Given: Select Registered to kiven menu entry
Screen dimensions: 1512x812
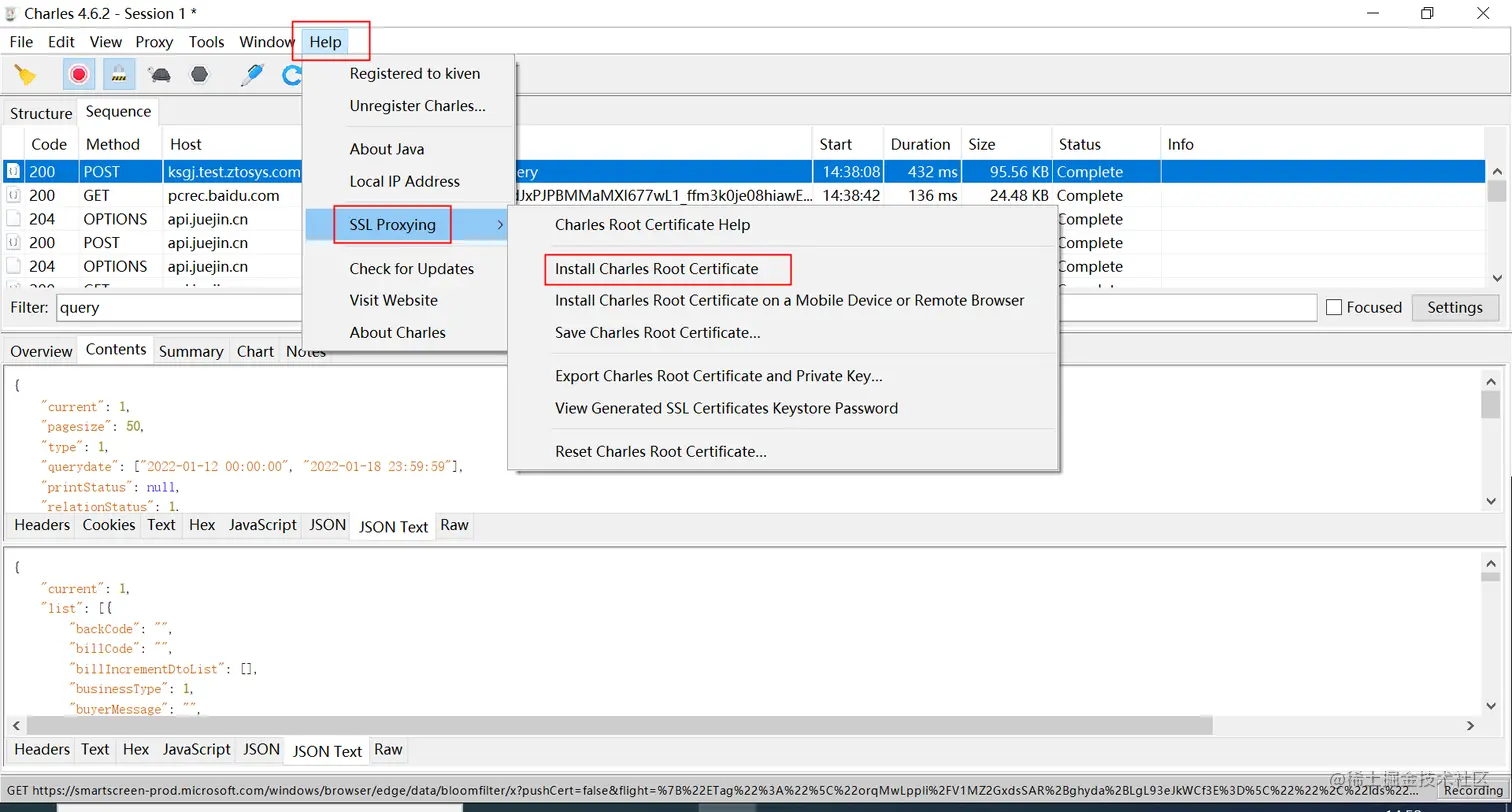Looking at the screenshot, I should [x=414, y=74].
